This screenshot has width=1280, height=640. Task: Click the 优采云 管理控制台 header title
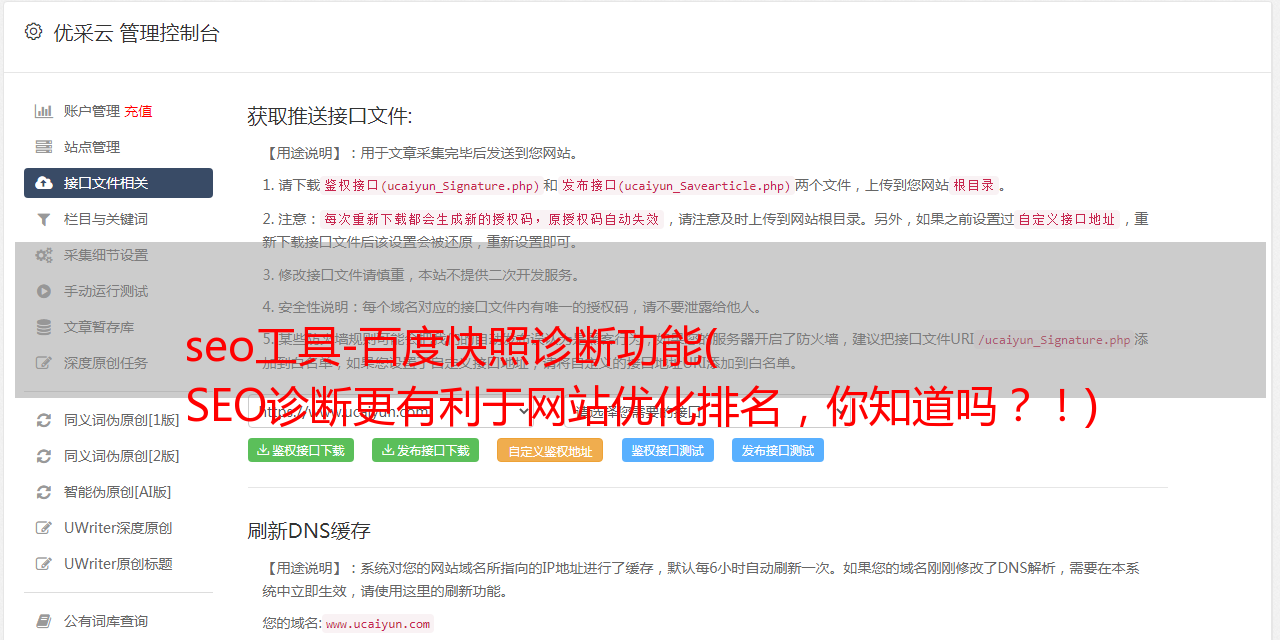coord(136,33)
